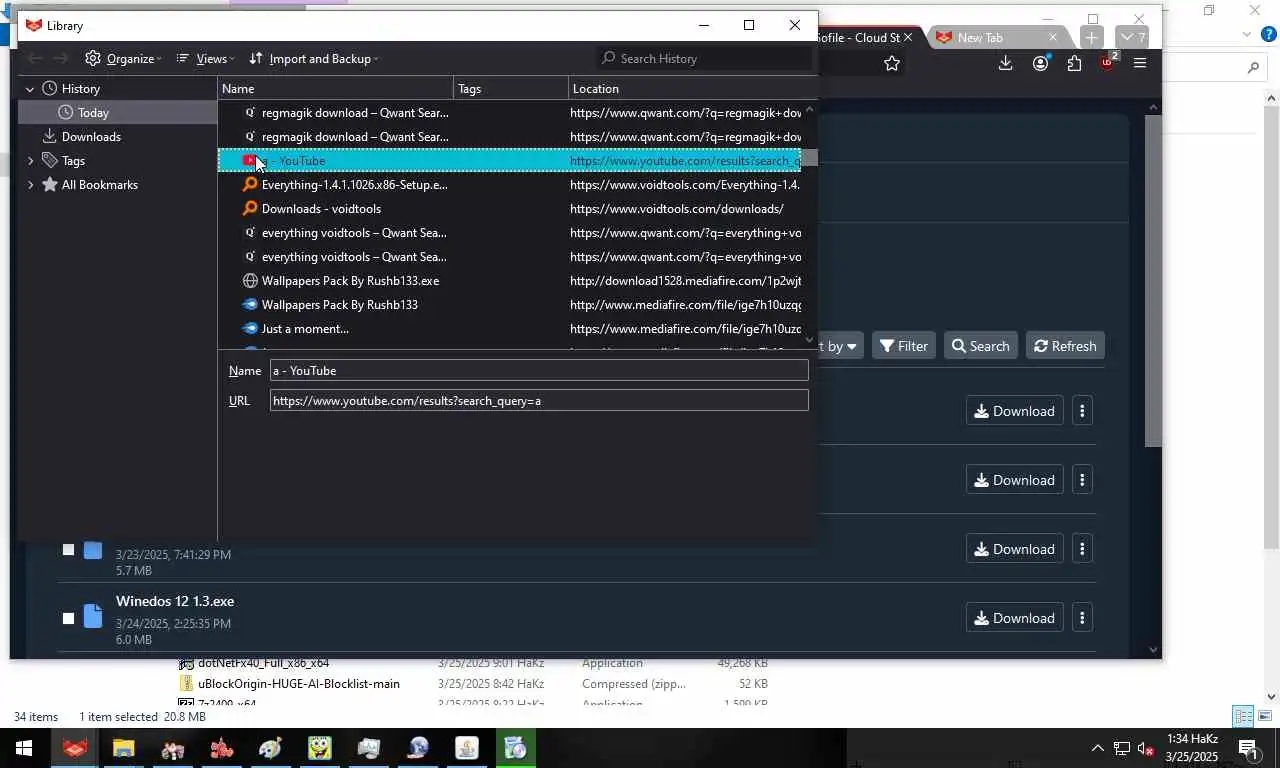Image resolution: width=1280 pixels, height=768 pixels.
Task: Switch File Explorer to large icons view
Action: [1264, 716]
